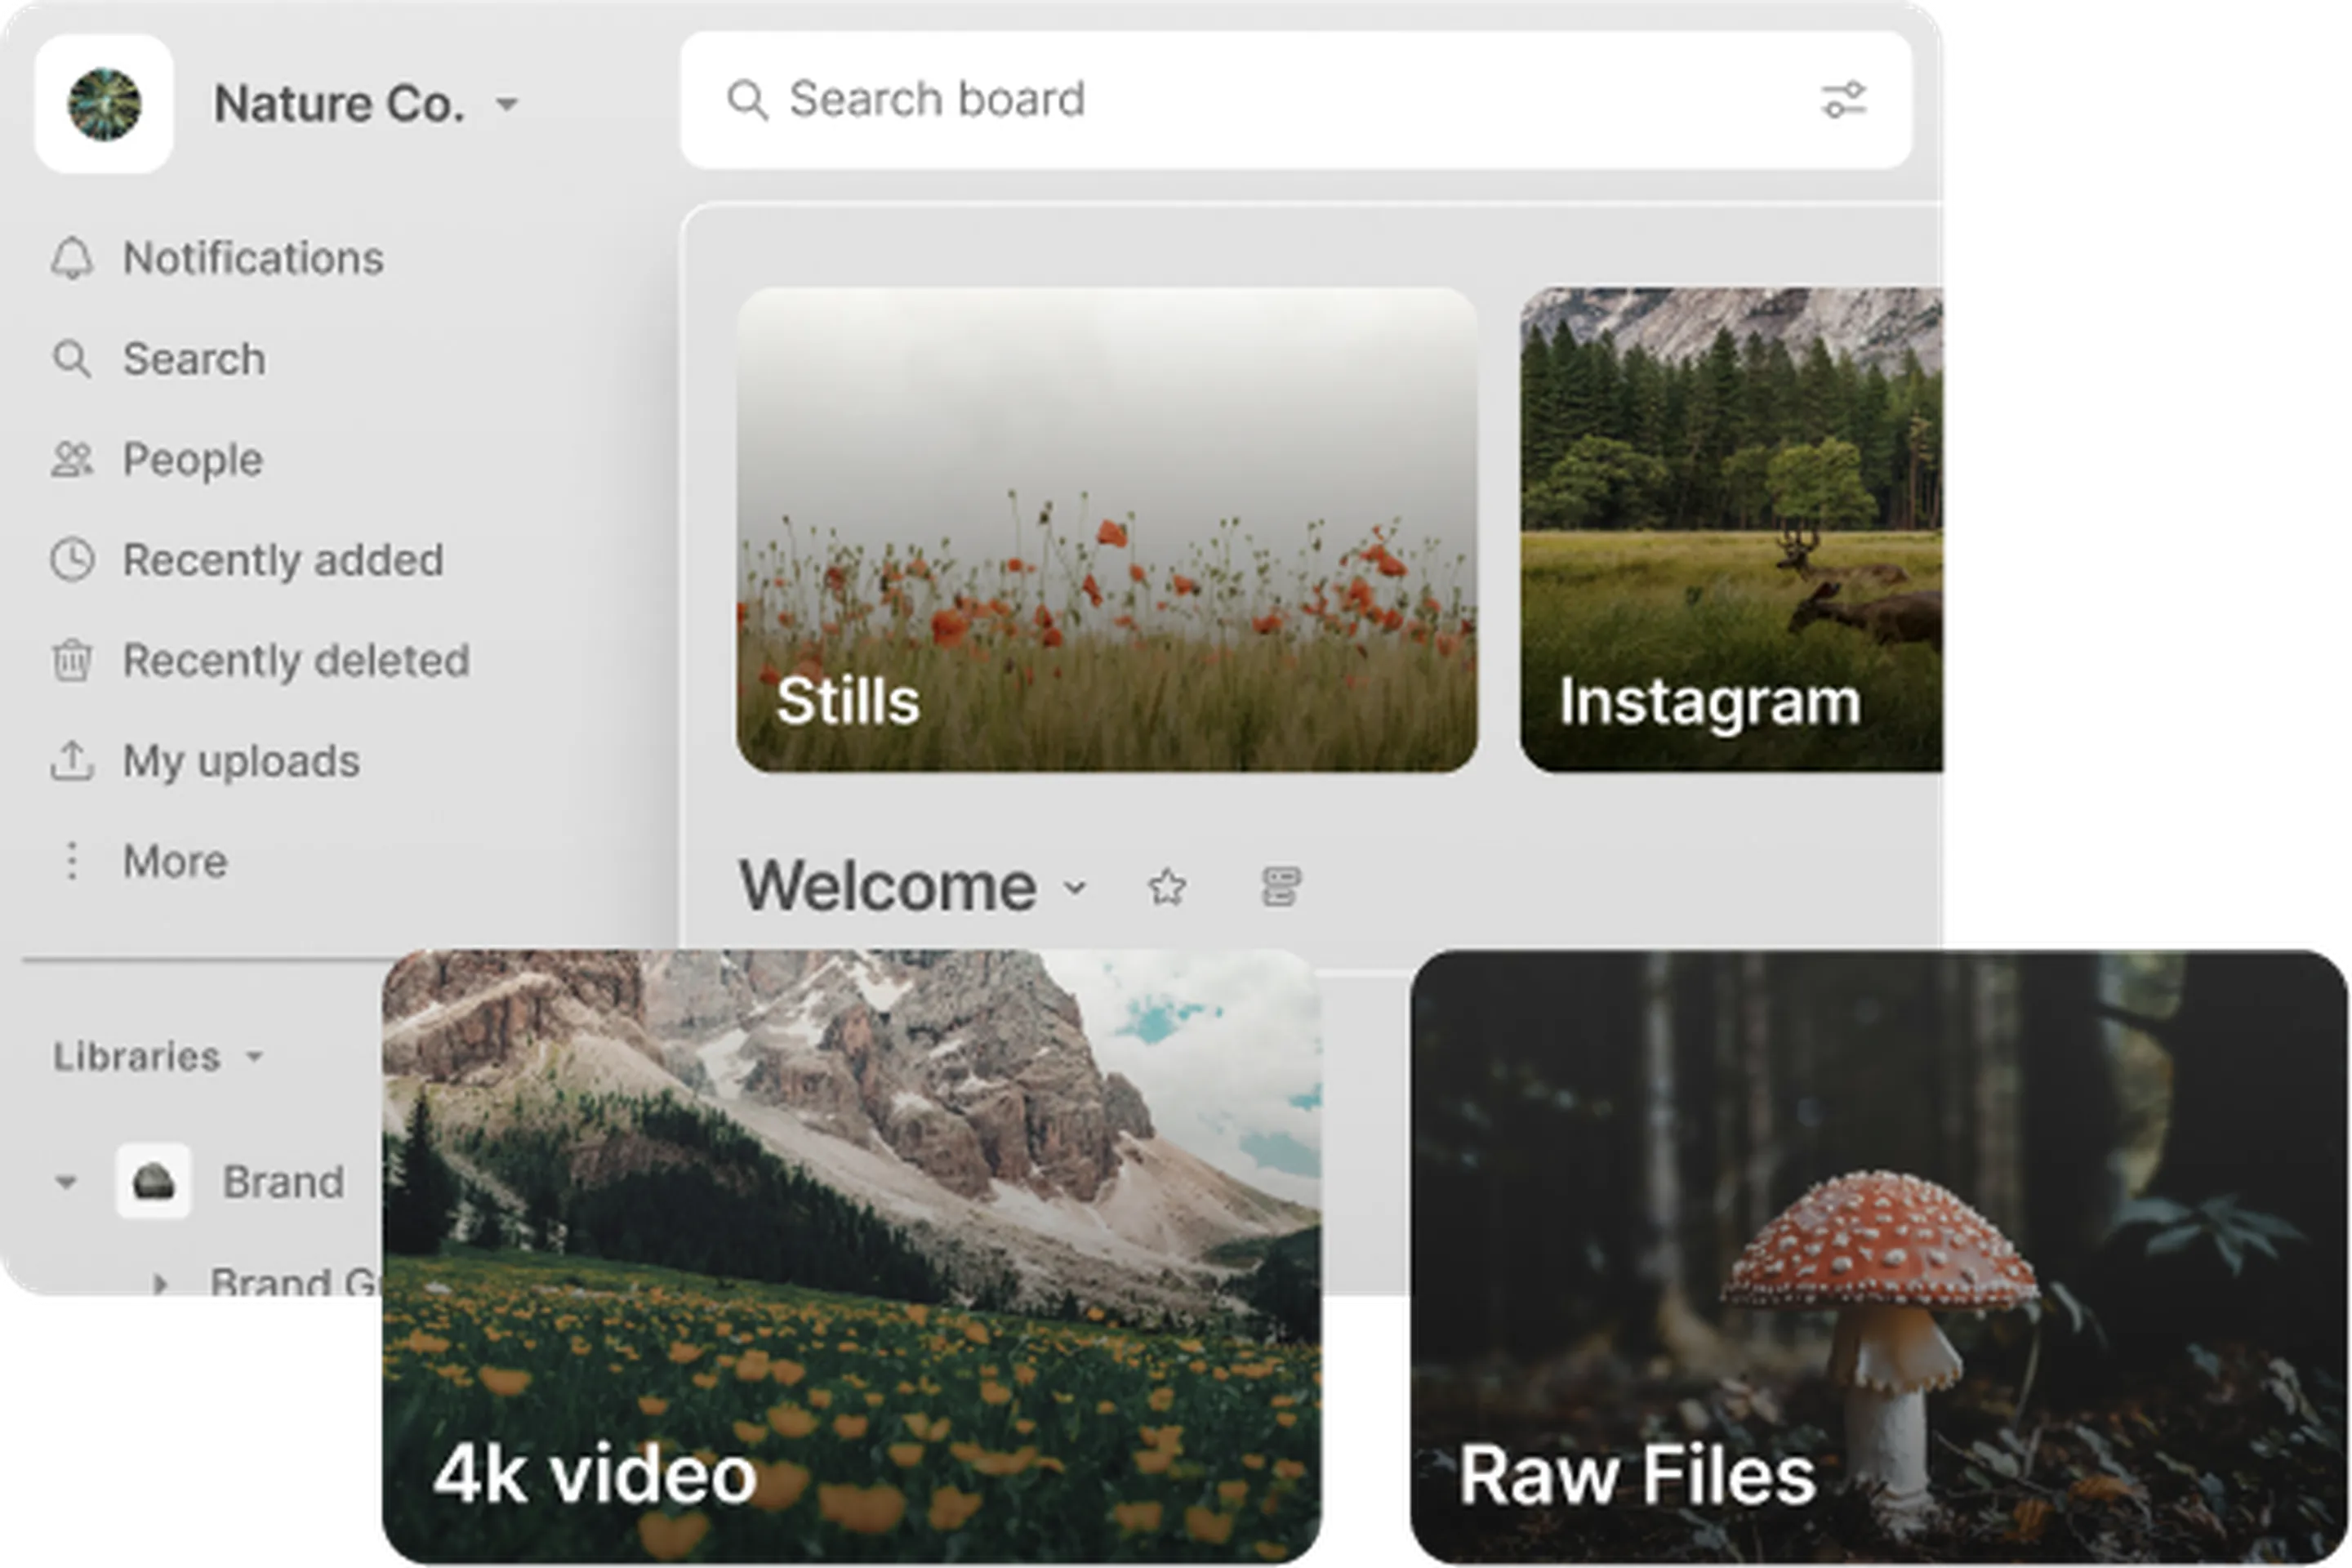This screenshot has height=1568, width=2352.
Task: Open More options in sidebar
Action: click(x=174, y=862)
